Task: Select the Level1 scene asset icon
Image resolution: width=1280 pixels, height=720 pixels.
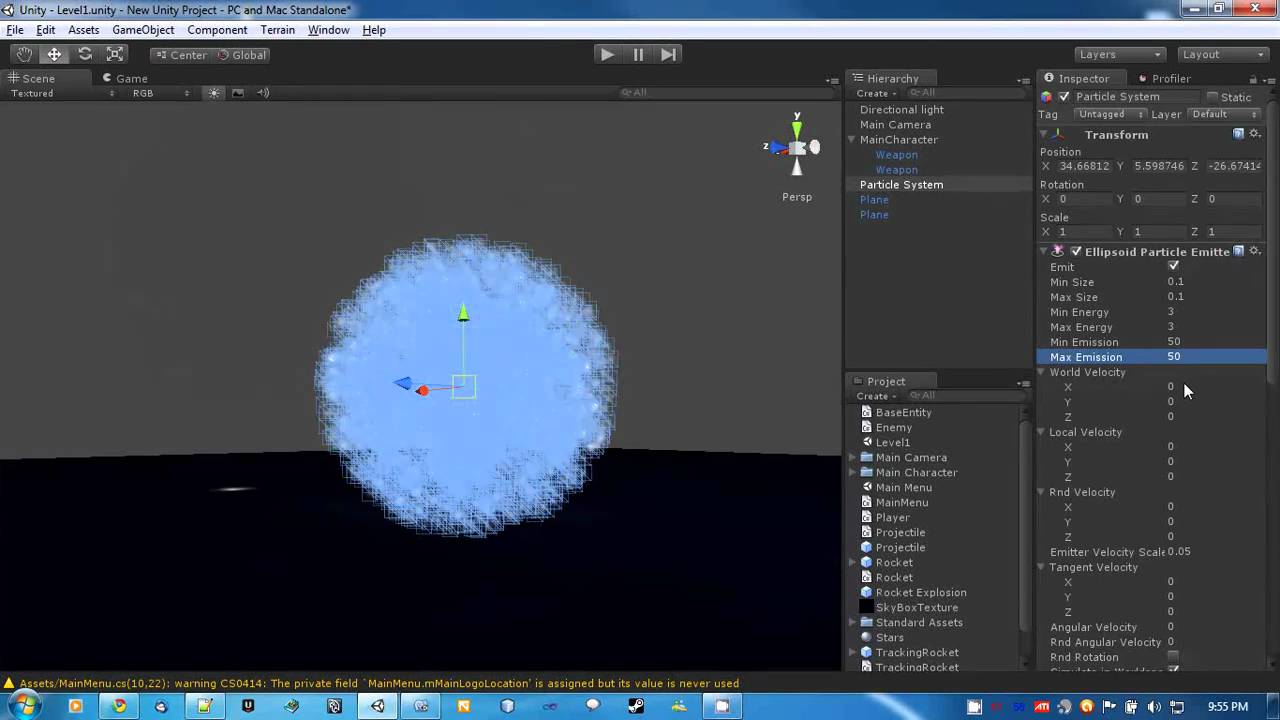Action: [866, 442]
